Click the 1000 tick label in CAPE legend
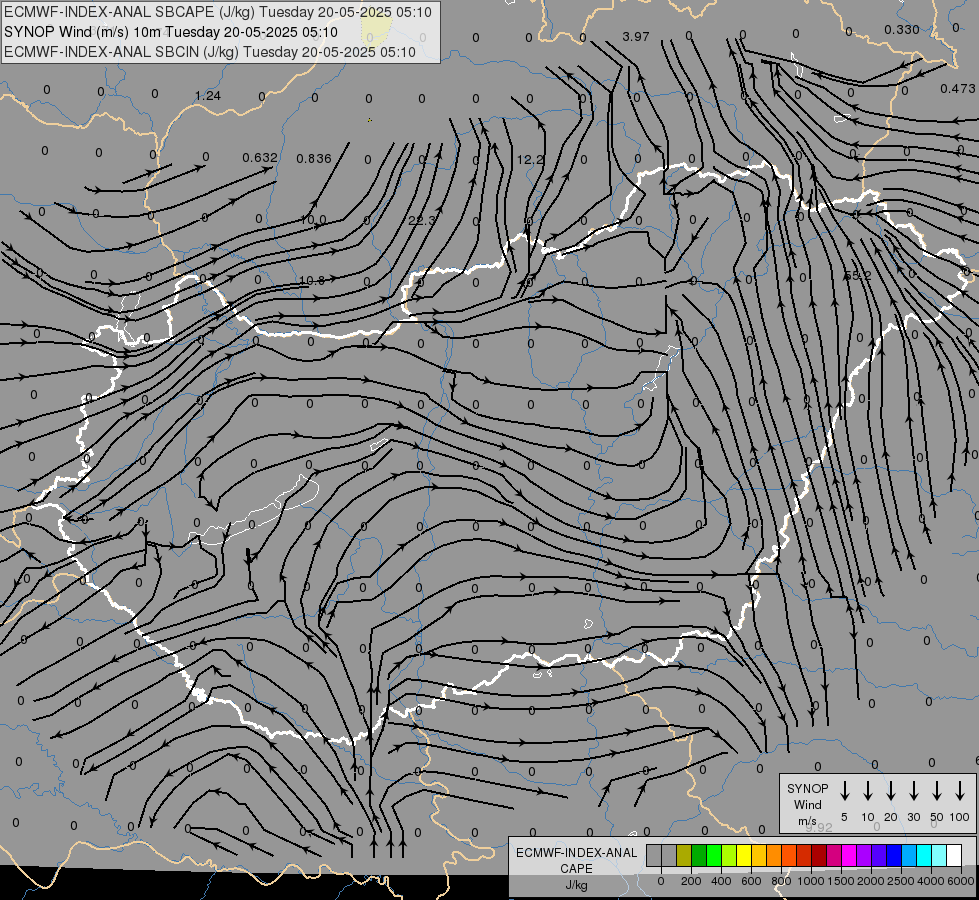Viewport: 979px width, 900px height. [811, 881]
